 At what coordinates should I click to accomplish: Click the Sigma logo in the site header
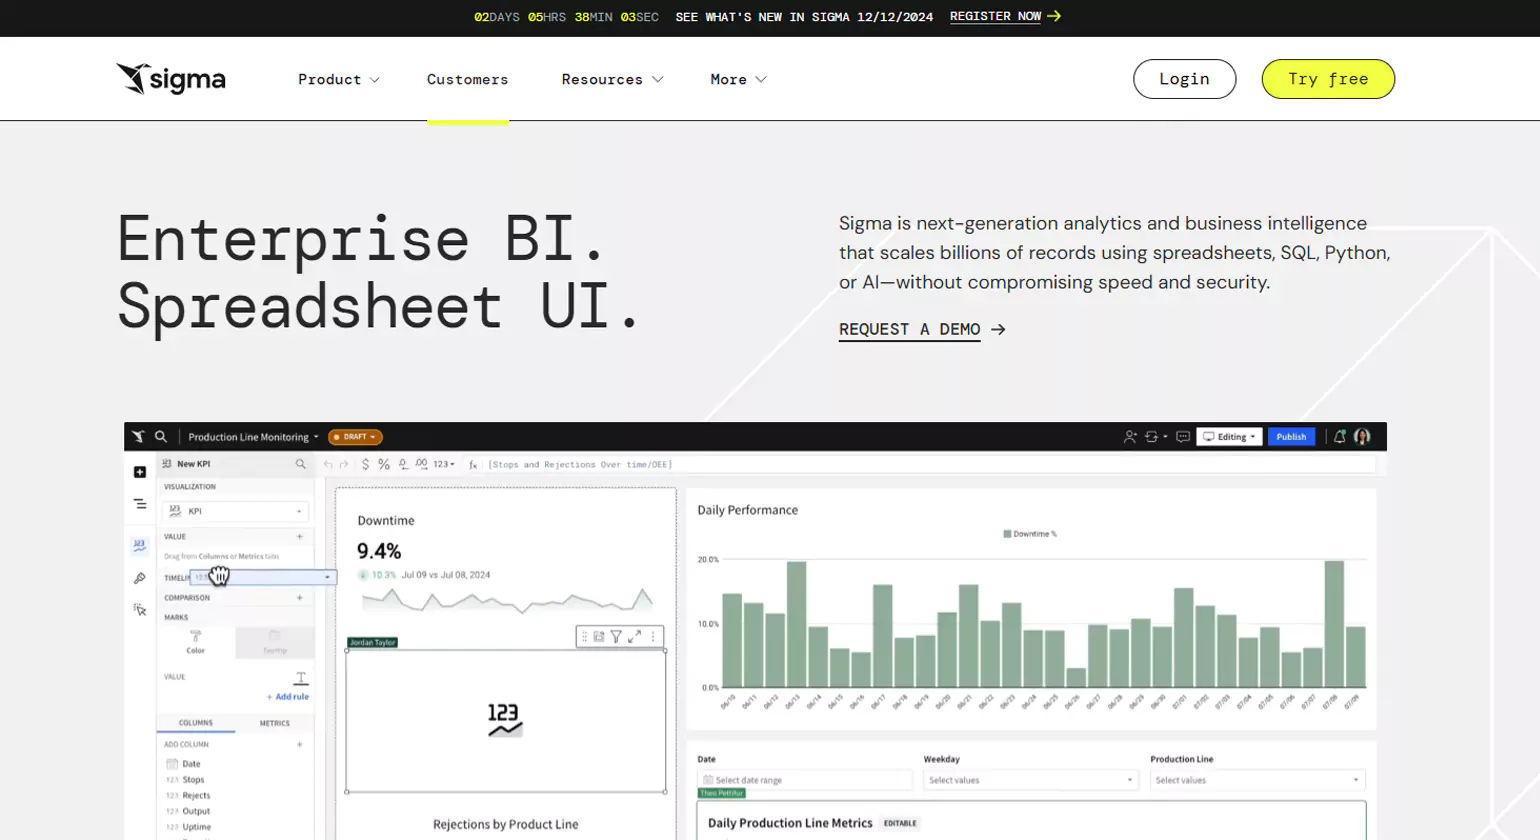171,79
